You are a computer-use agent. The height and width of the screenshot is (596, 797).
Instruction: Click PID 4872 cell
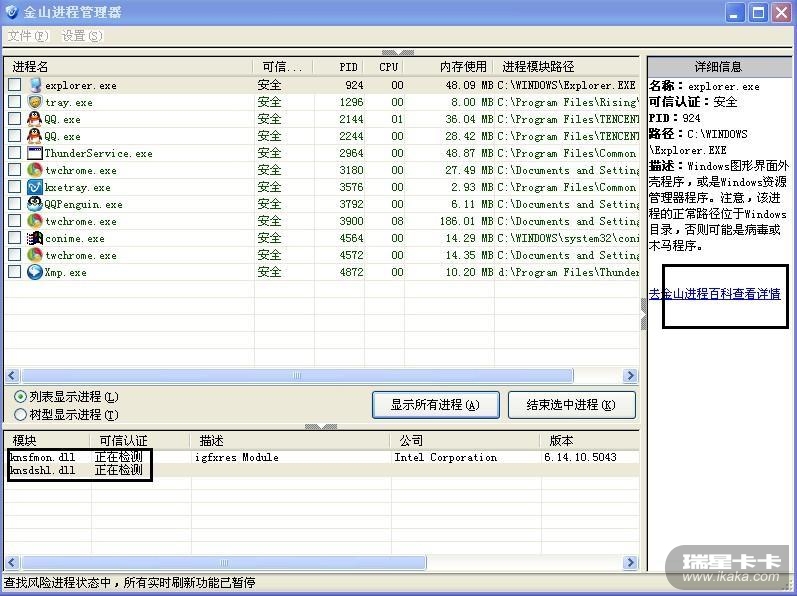pos(351,272)
